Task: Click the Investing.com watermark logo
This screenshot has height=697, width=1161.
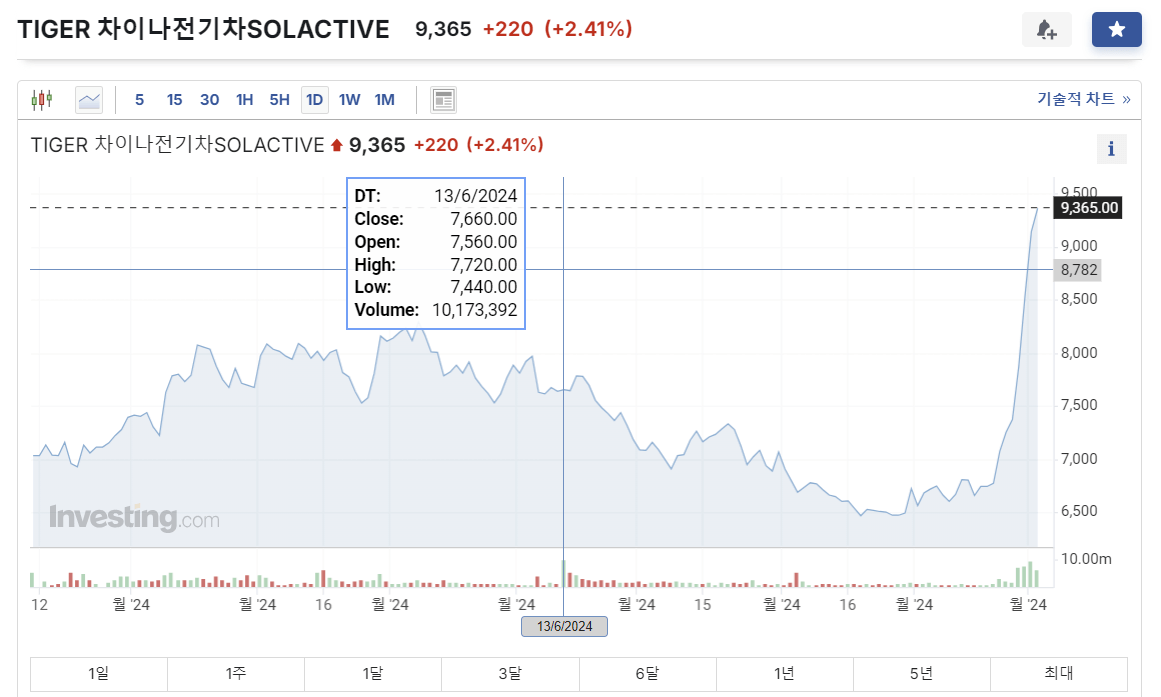Action: pos(135,518)
